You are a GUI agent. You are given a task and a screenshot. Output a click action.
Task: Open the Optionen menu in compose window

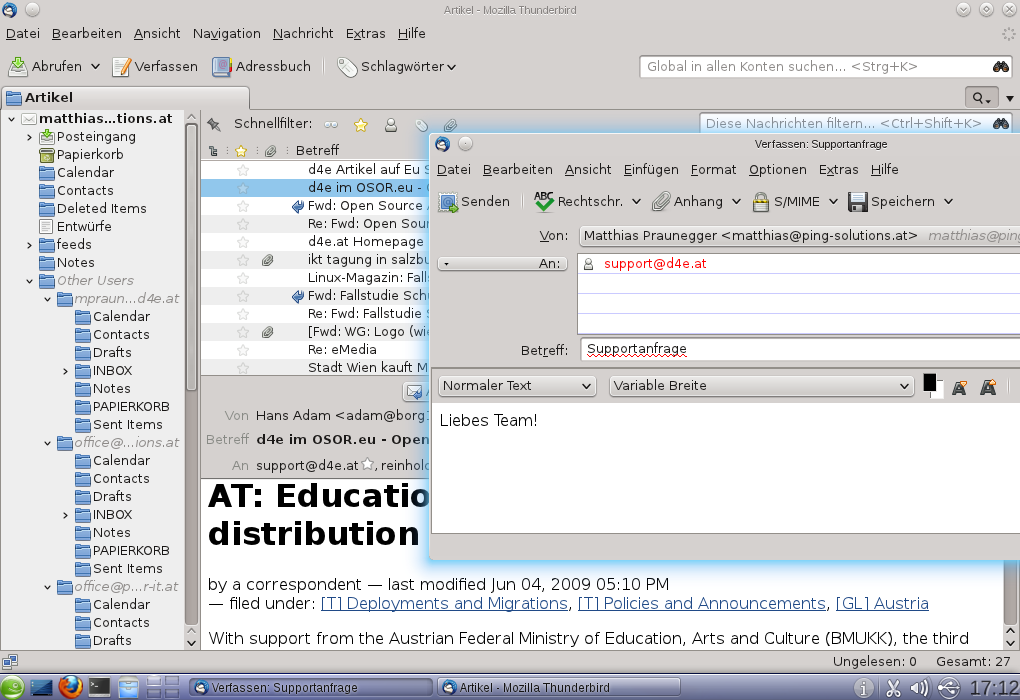778,170
